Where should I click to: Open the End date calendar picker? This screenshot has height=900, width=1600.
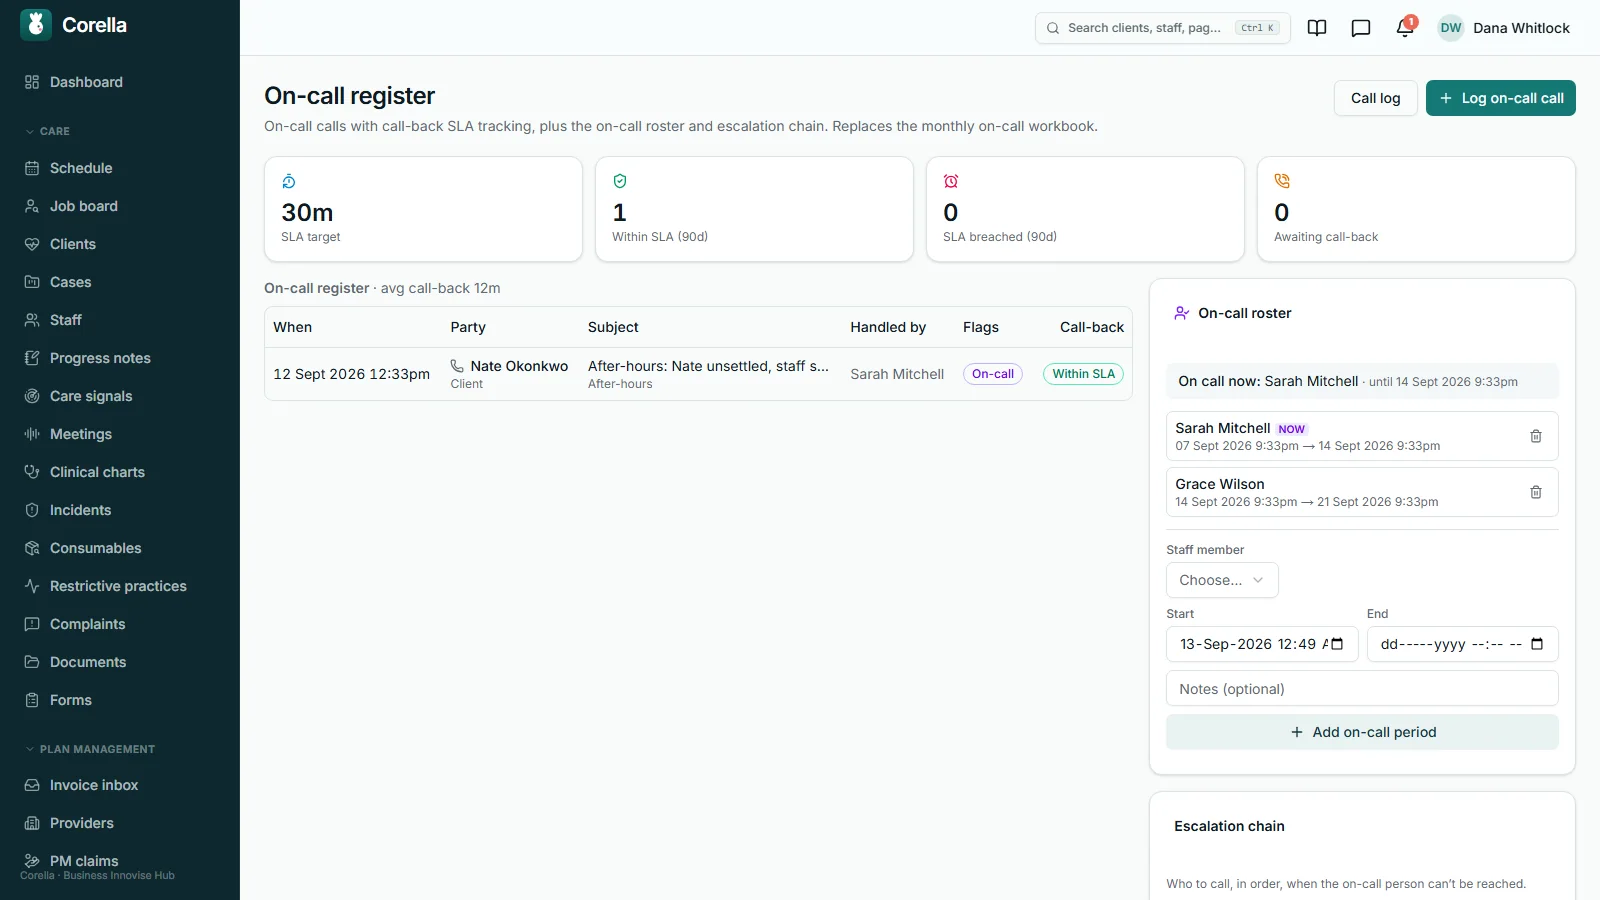(x=1537, y=644)
